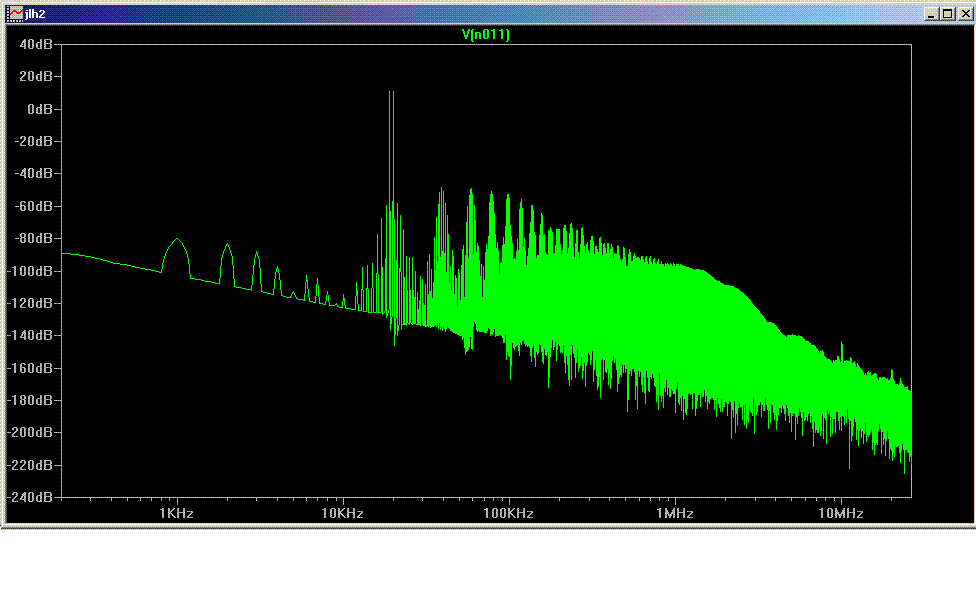
Task: Select the 100KHz frequency axis label
Action: (508, 513)
